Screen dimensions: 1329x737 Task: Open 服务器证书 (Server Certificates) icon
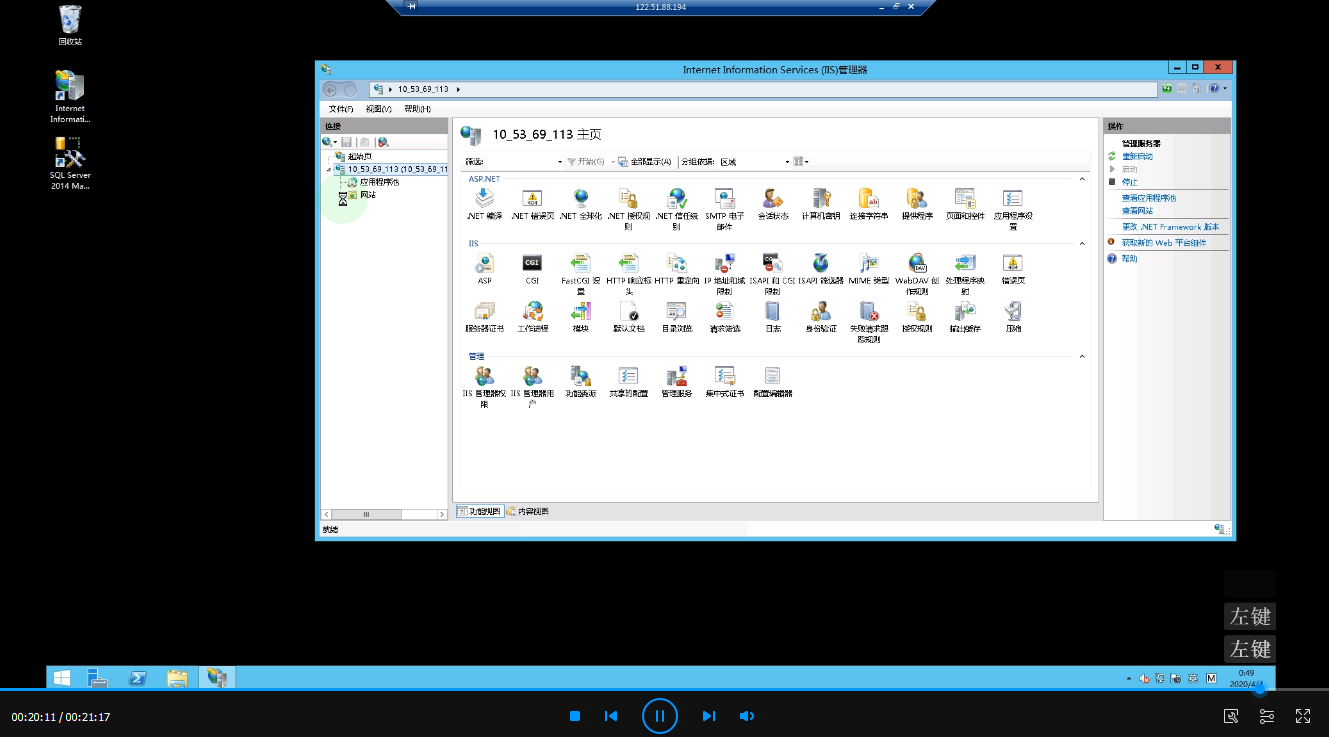point(484,312)
